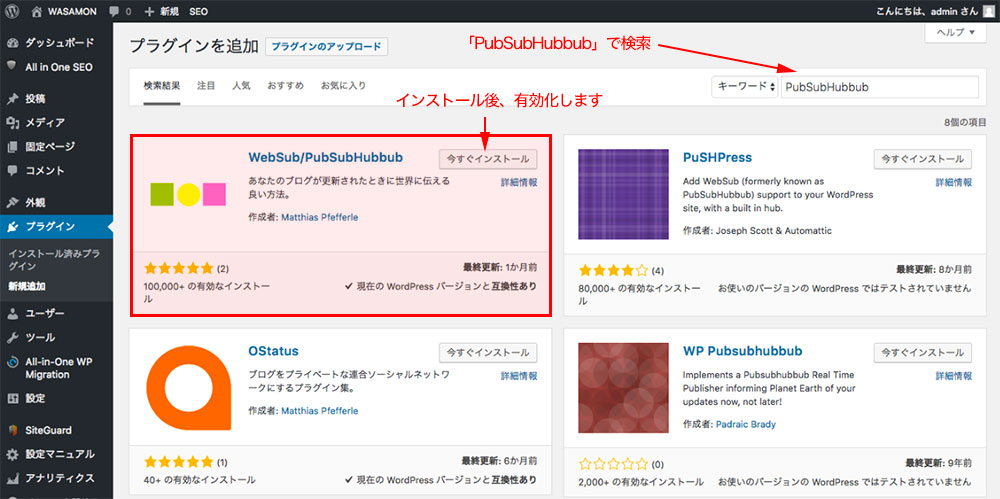Click OStatus orange logo thumbnail
This screenshot has height=499, width=1000.
click(x=188, y=388)
